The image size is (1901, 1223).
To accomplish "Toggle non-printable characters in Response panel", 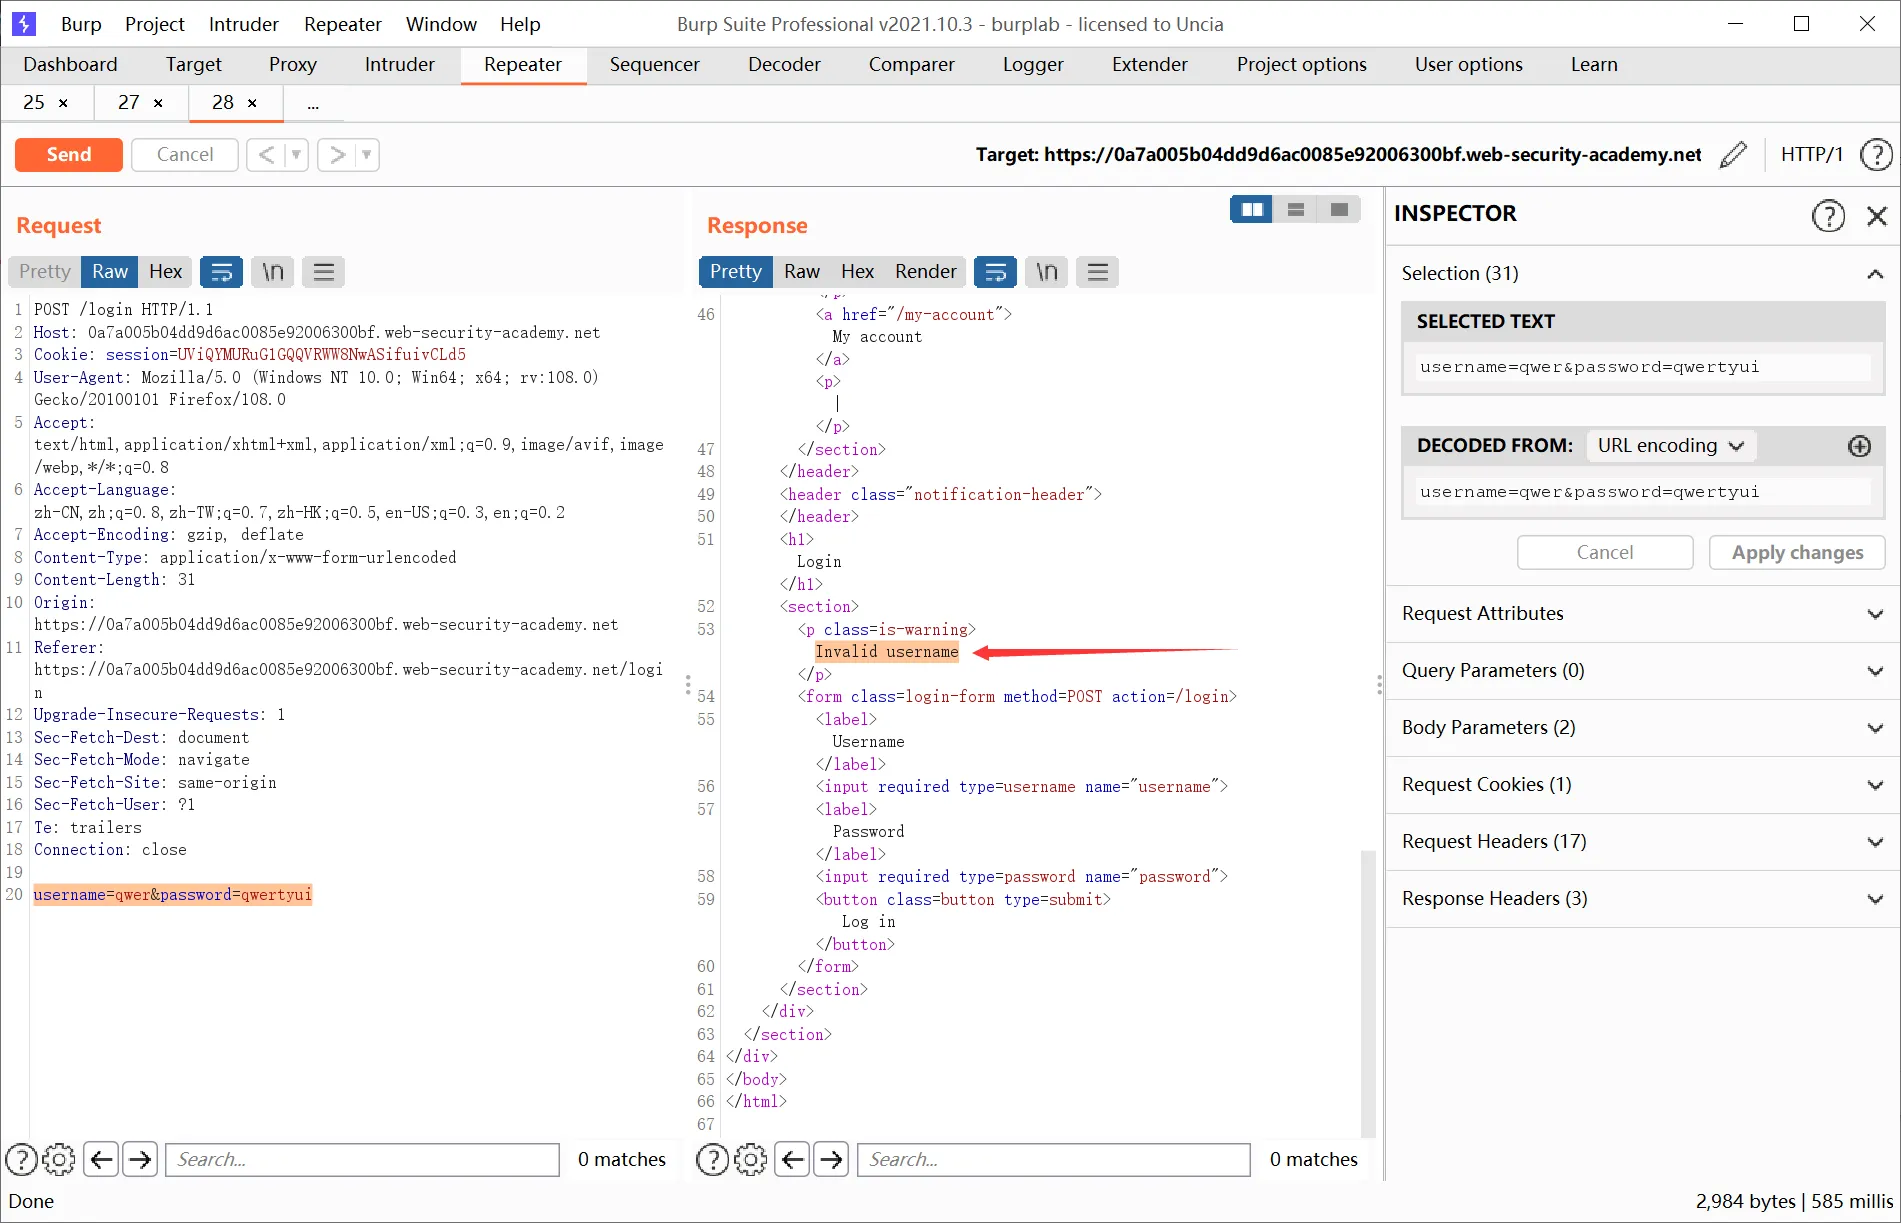I will [1047, 272].
